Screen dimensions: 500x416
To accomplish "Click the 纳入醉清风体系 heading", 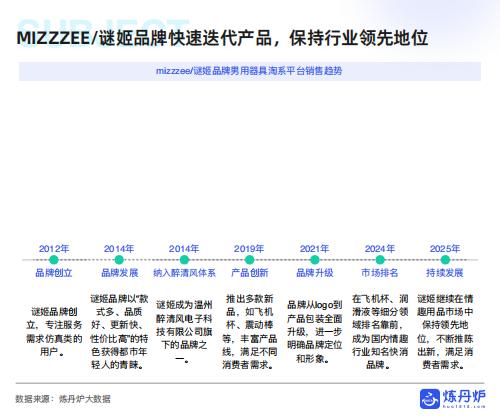I will 184,273.
